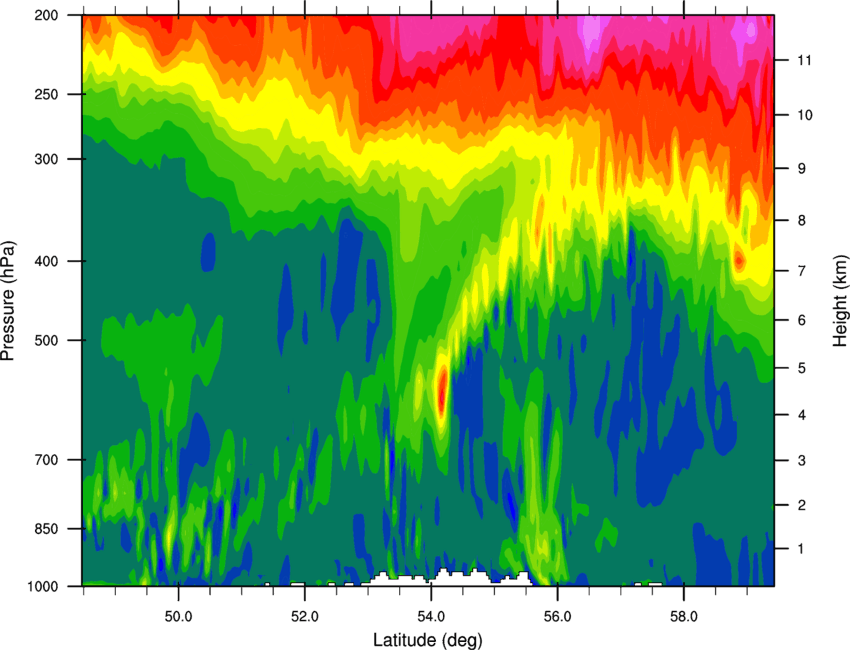Click the 54.0 latitude tick label
The height and width of the screenshot is (650, 850).
point(432,616)
